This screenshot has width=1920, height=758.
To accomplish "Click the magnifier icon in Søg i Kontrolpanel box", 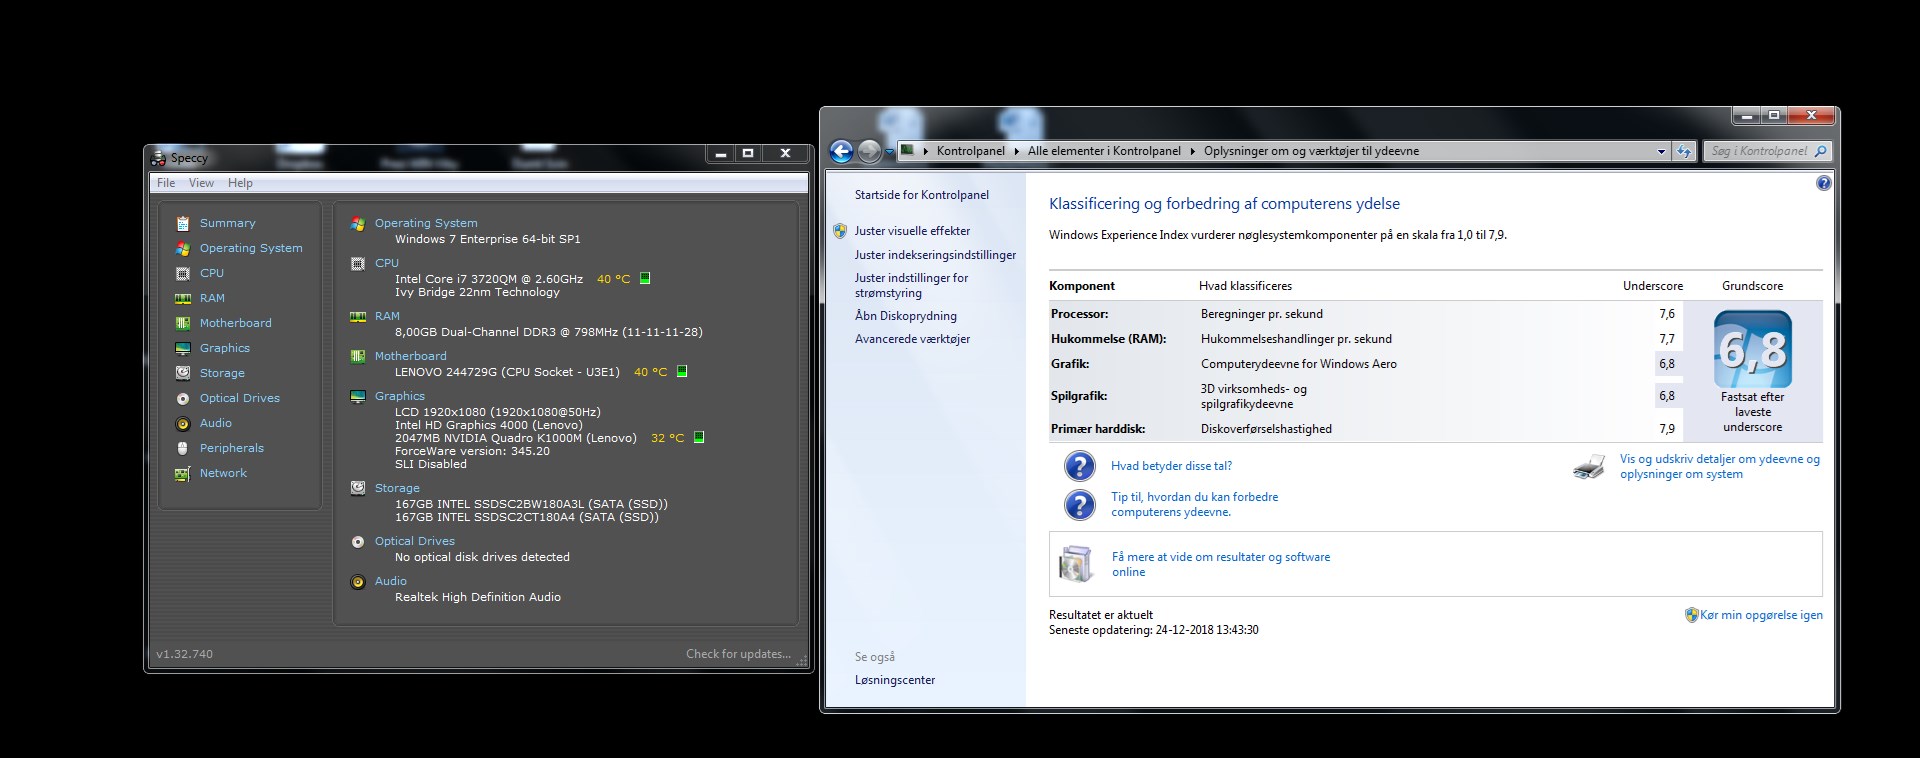I will pyautogui.click(x=1820, y=151).
